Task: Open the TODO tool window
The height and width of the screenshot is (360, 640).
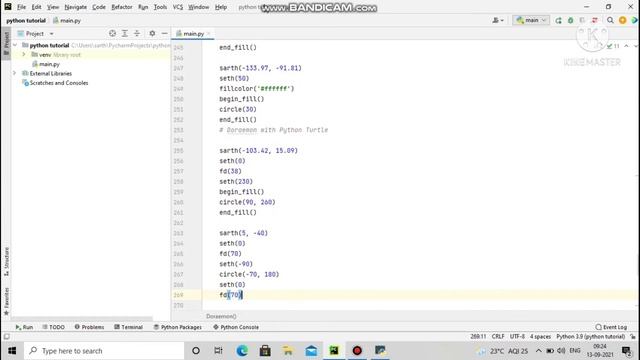Action: 53,327
